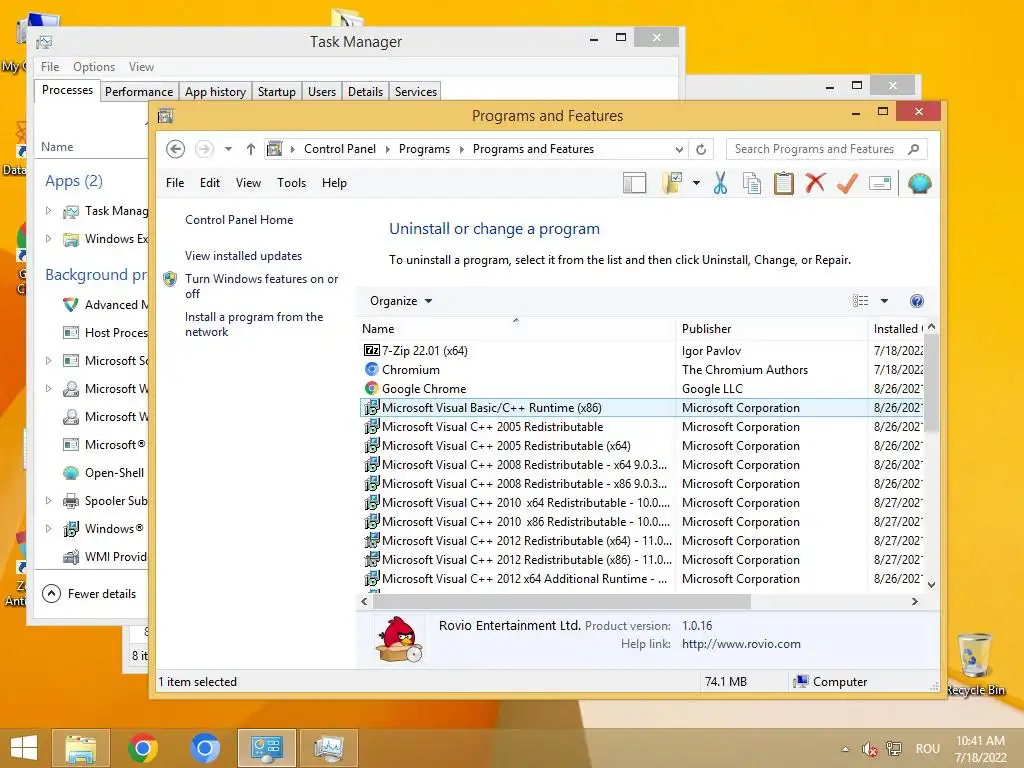
Task: Switch to Control Panel taskbar button
Action: (266, 748)
